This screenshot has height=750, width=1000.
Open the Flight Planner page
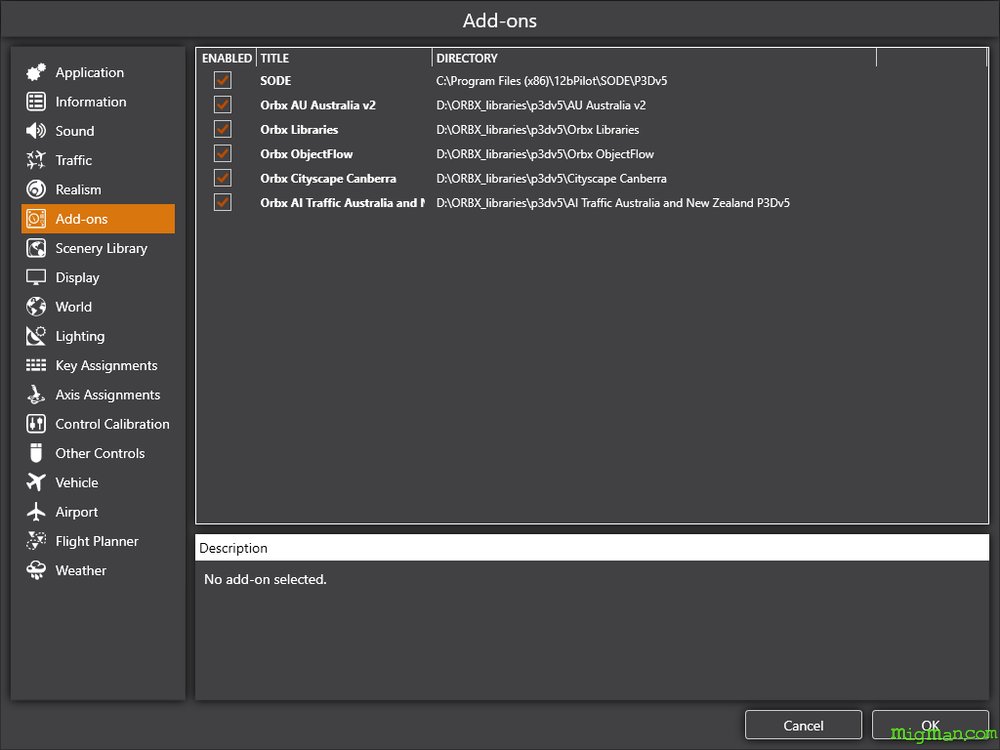[x=98, y=541]
